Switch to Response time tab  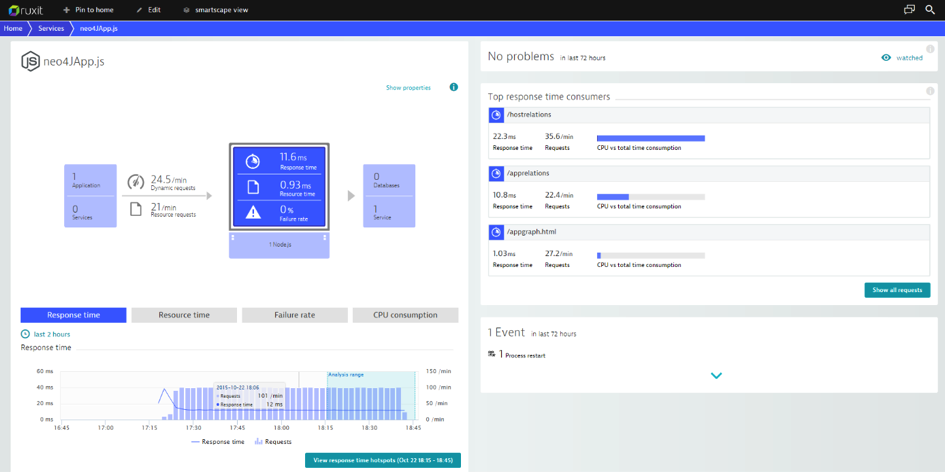(x=74, y=315)
